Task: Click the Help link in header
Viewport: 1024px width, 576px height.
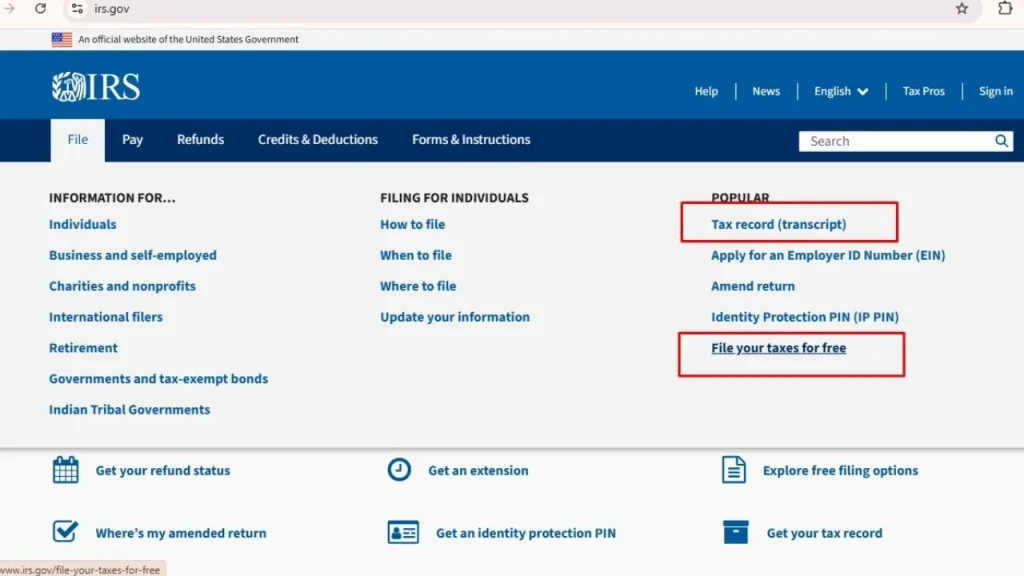Action: [706, 91]
